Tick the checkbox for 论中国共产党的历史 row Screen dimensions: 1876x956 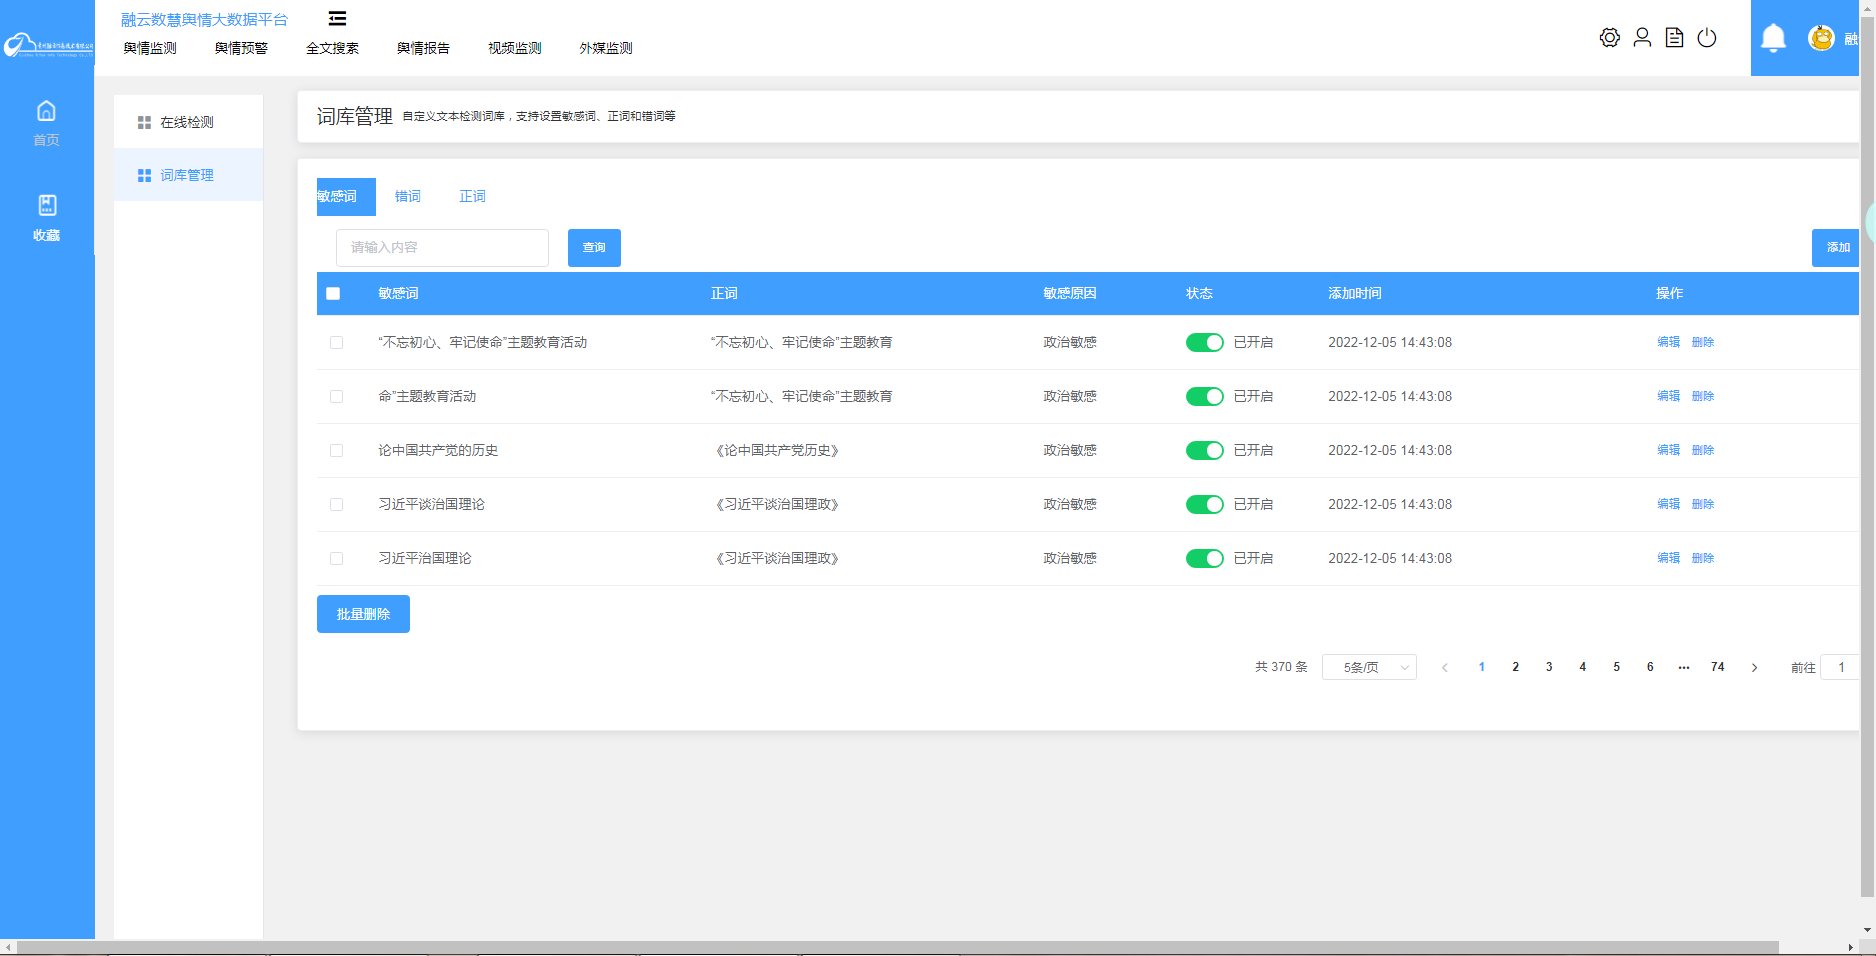336,451
